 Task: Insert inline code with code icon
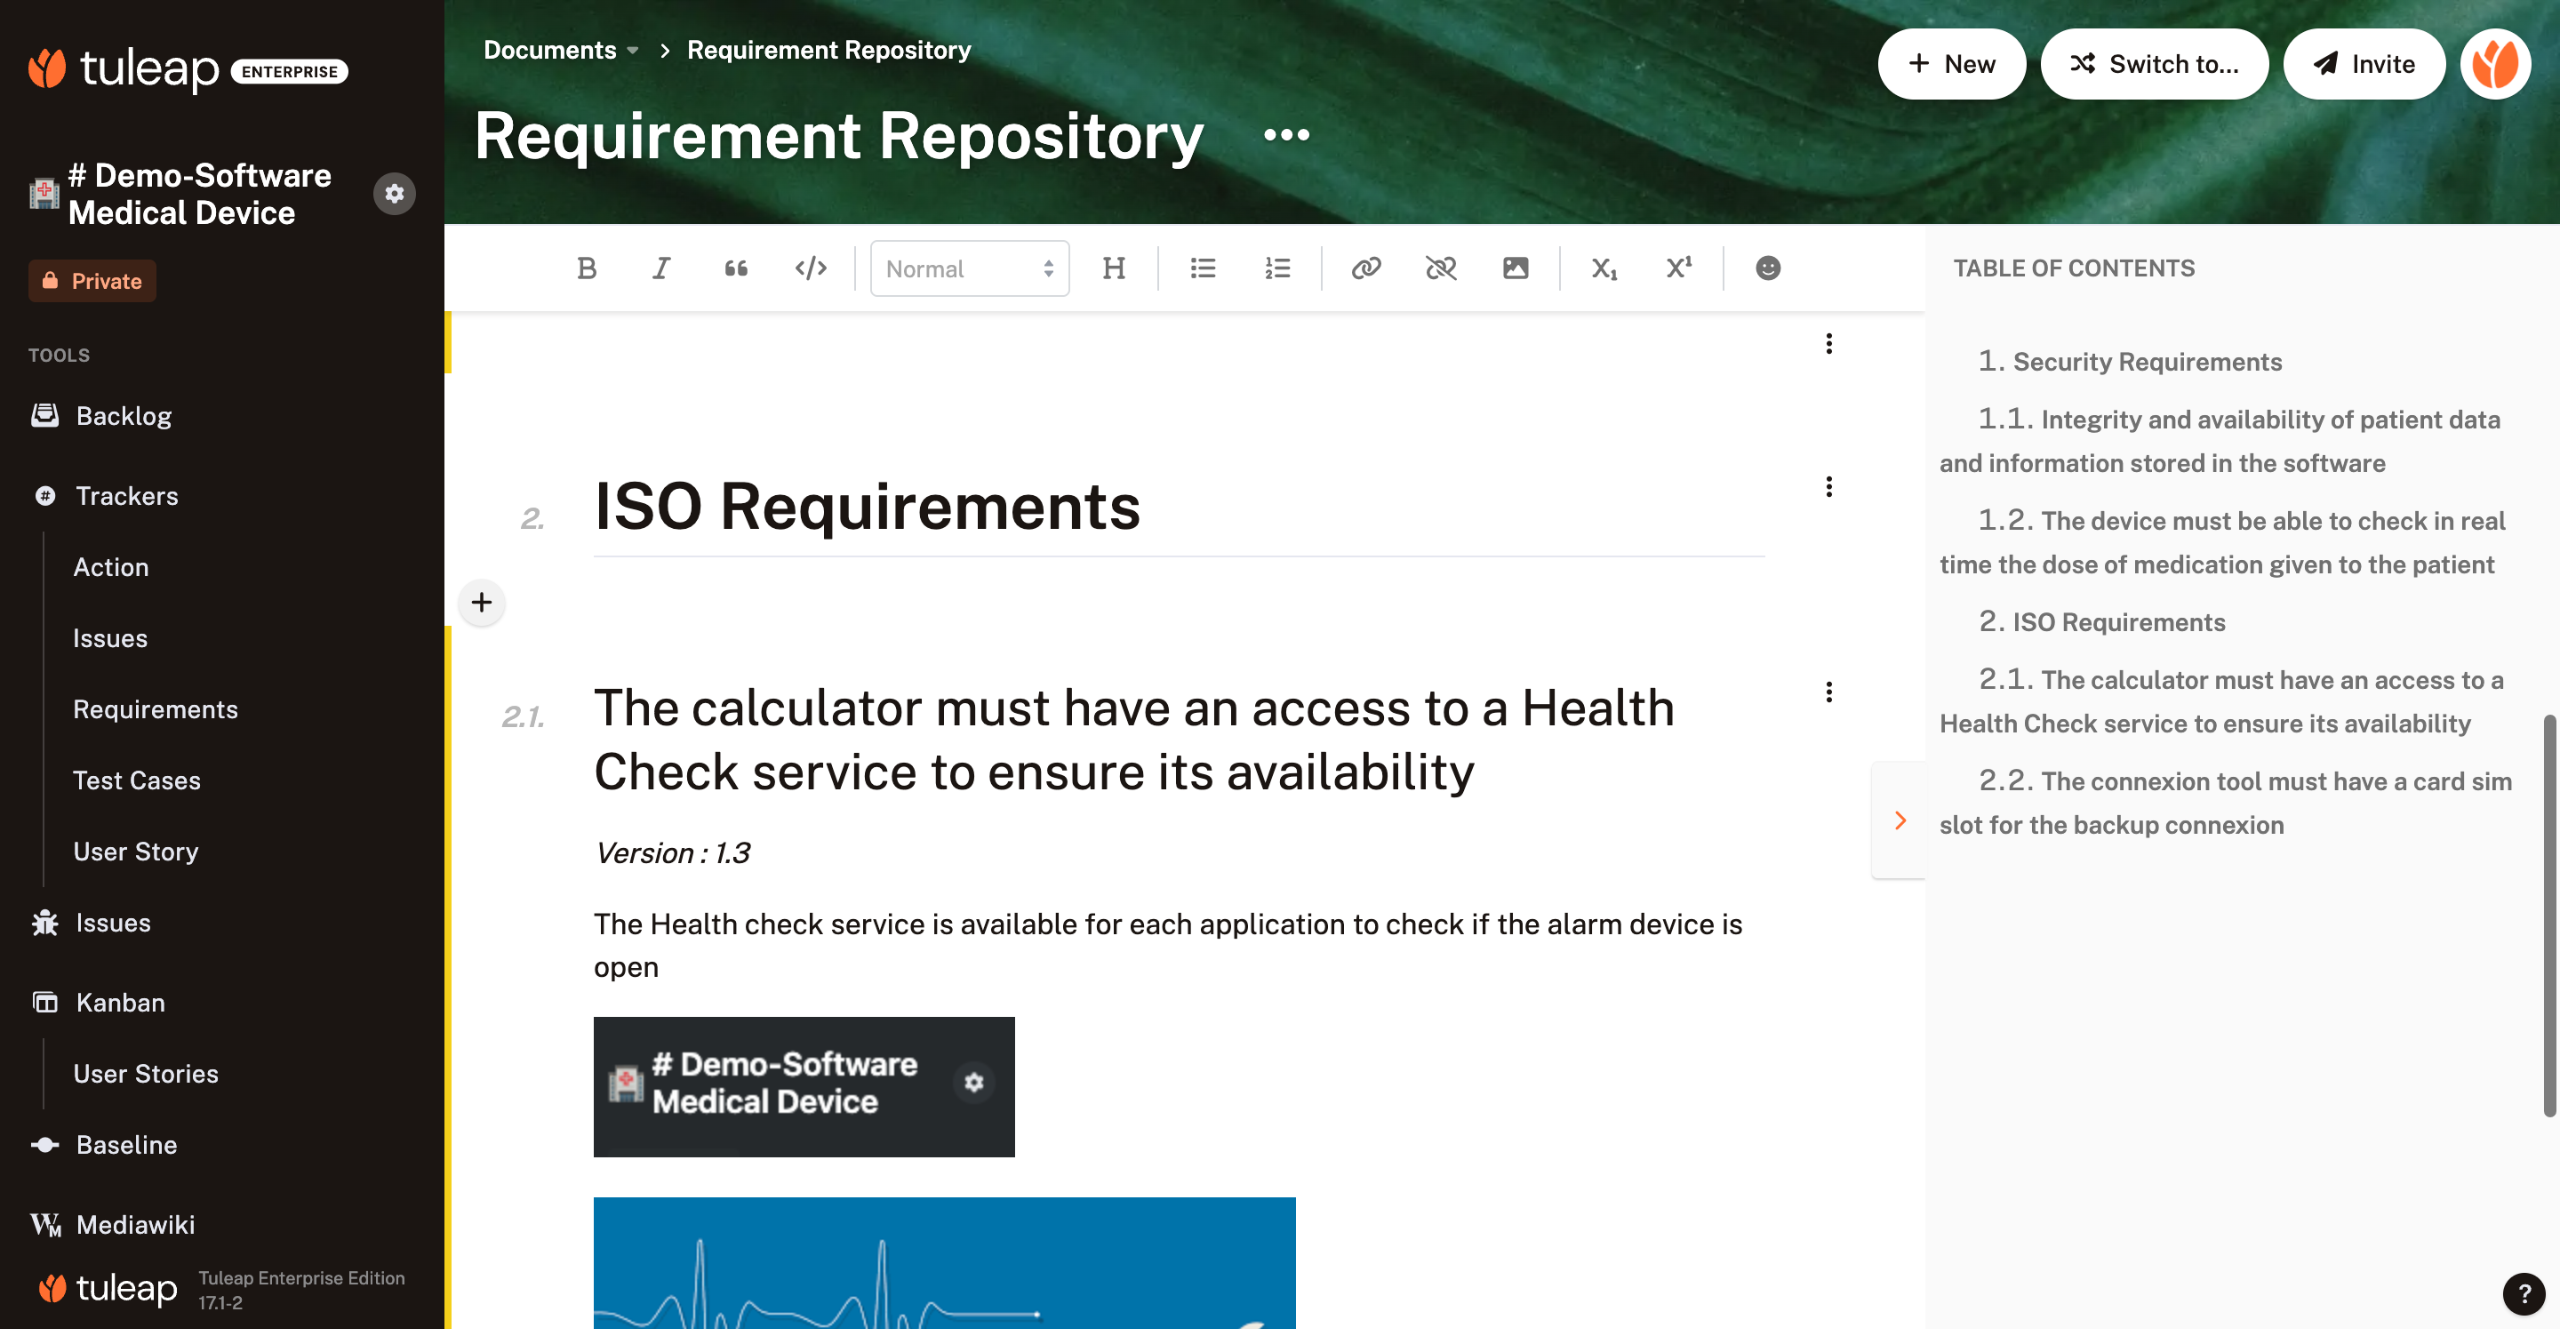click(811, 268)
